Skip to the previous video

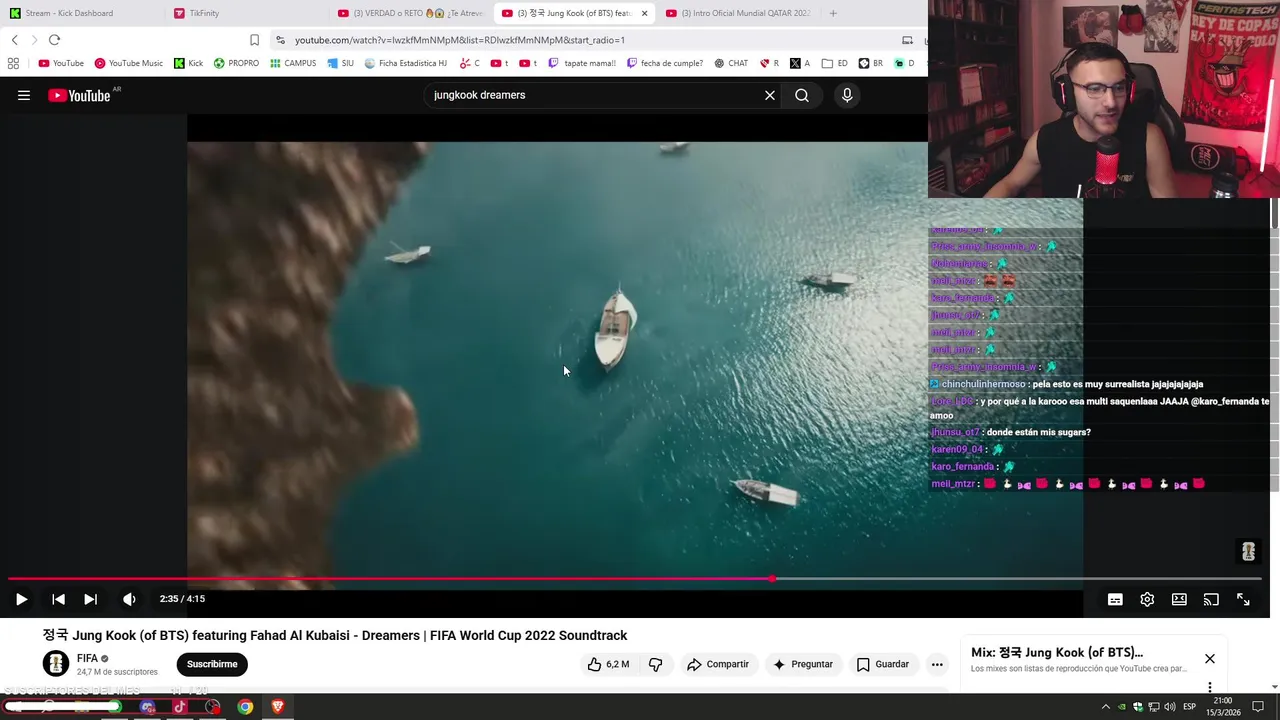click(58, 599)
